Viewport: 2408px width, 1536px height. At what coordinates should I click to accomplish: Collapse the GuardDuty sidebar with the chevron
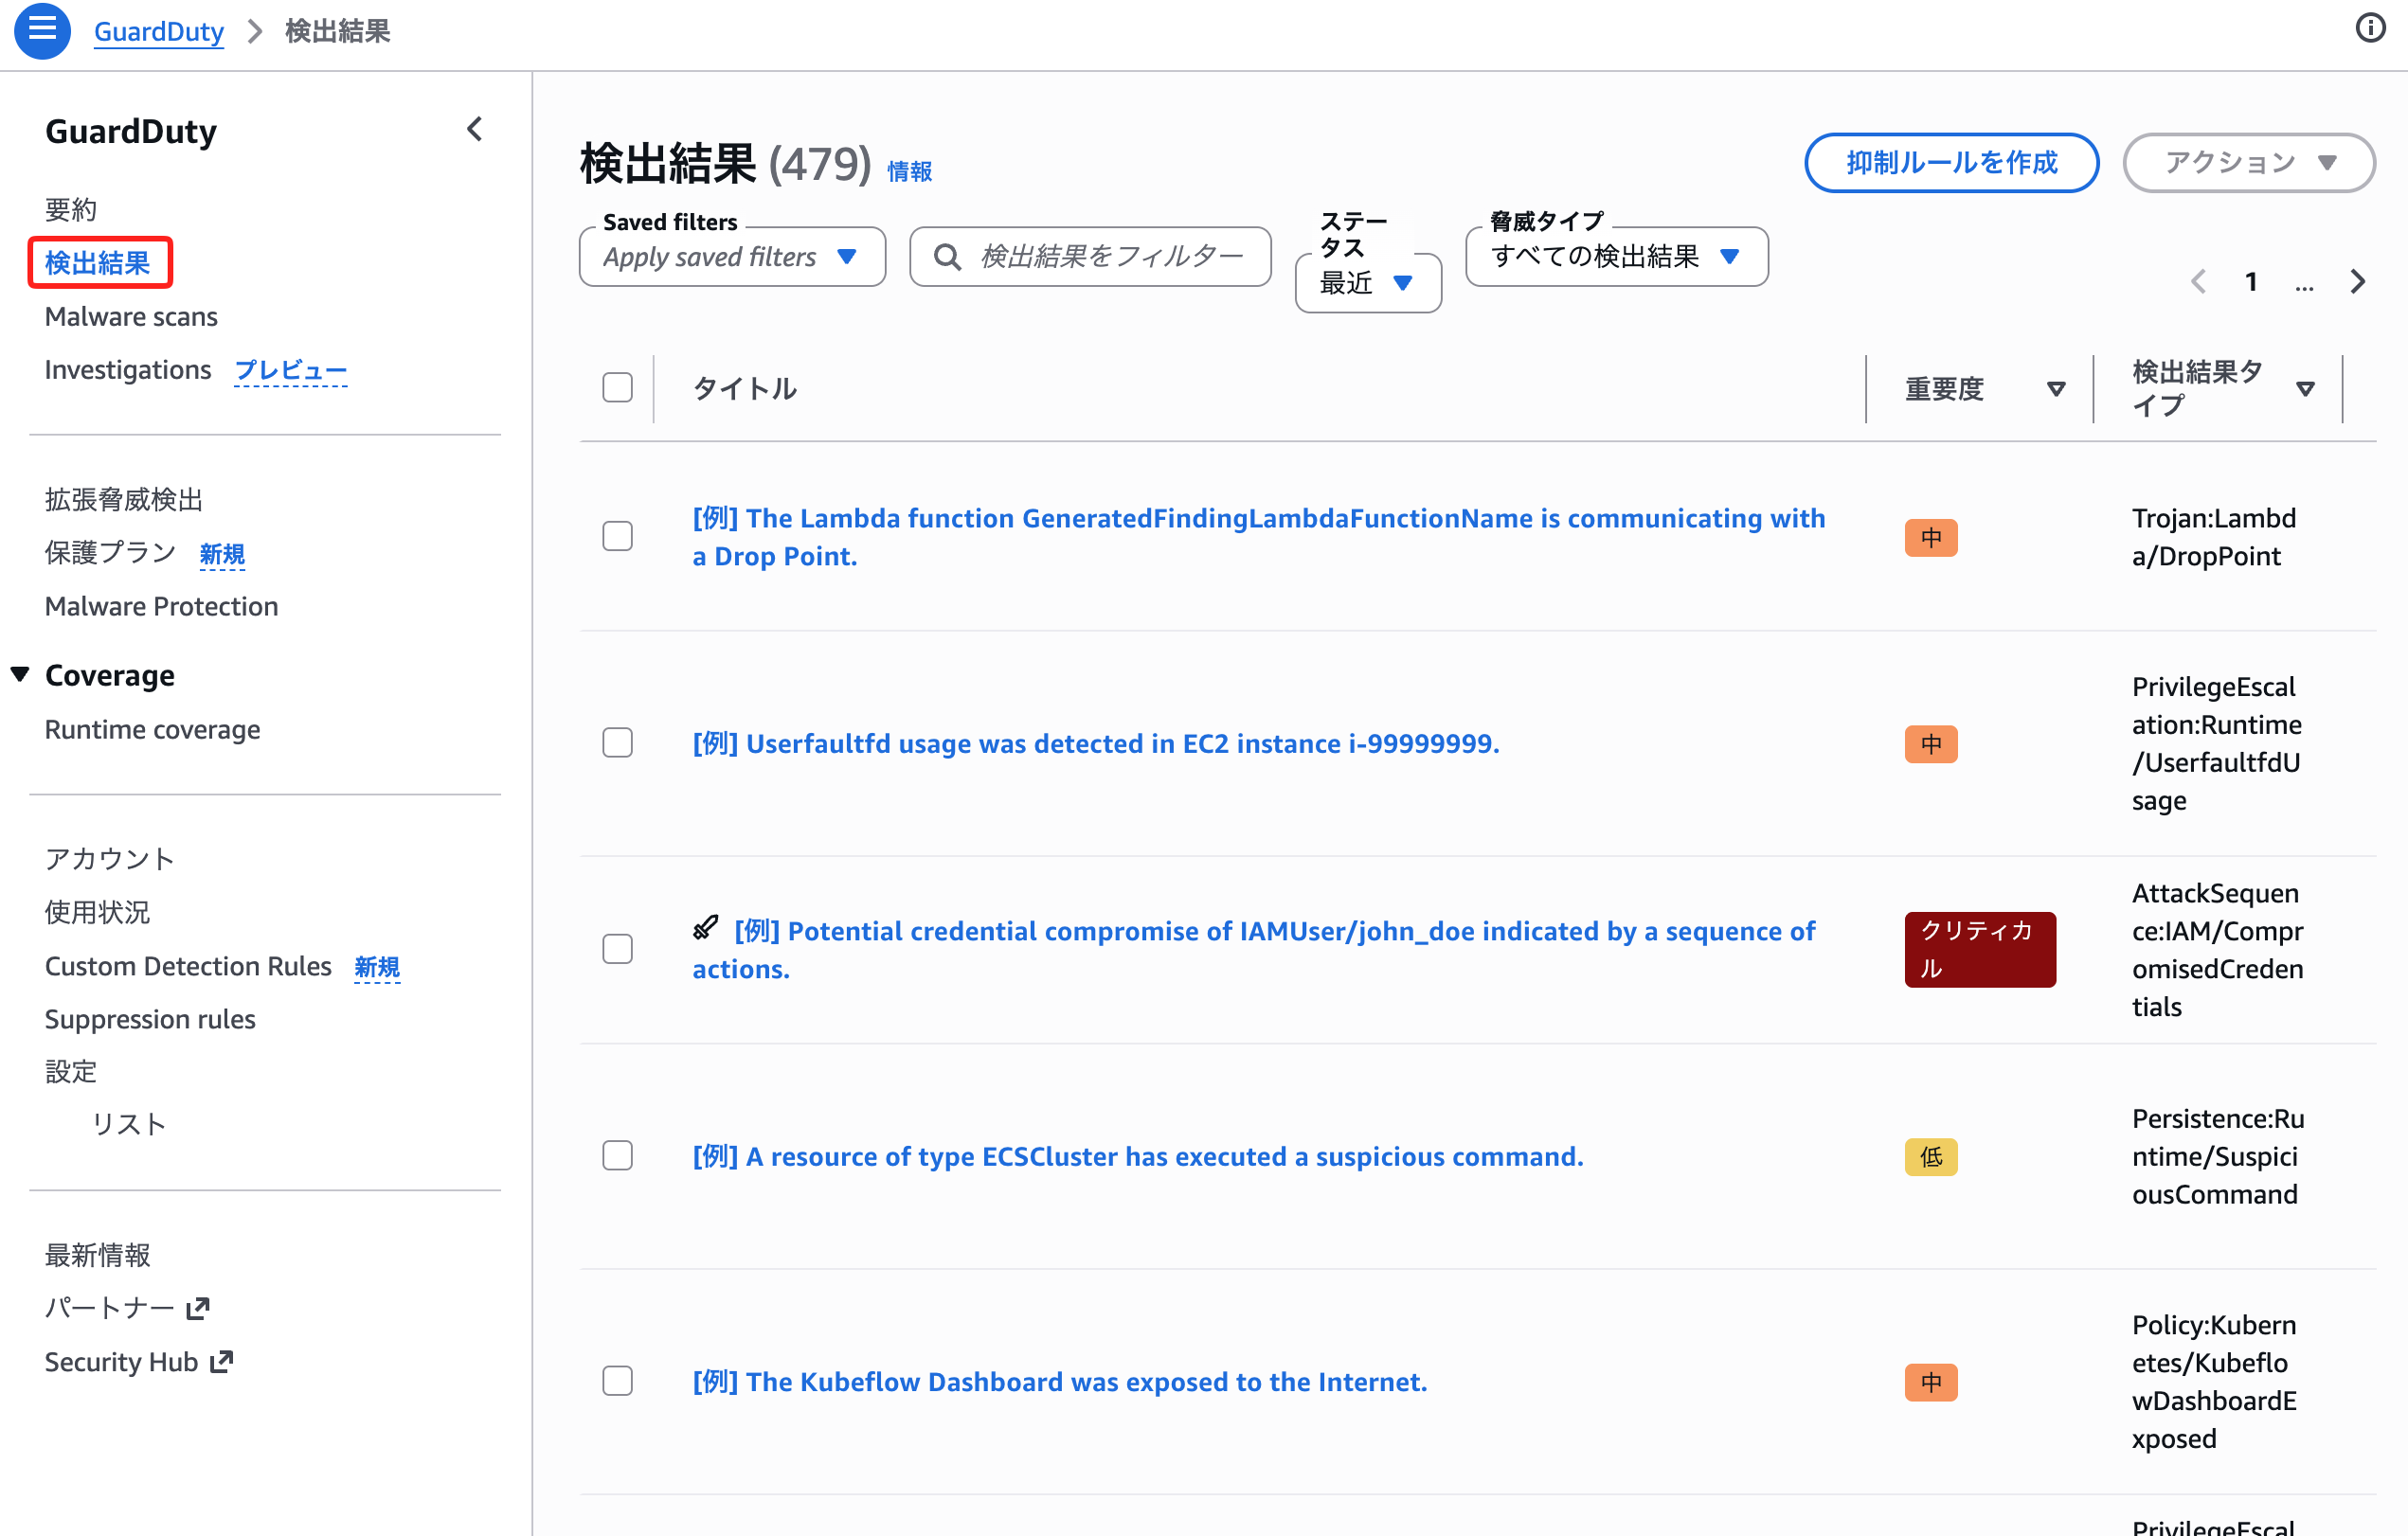tap(475, 129)
